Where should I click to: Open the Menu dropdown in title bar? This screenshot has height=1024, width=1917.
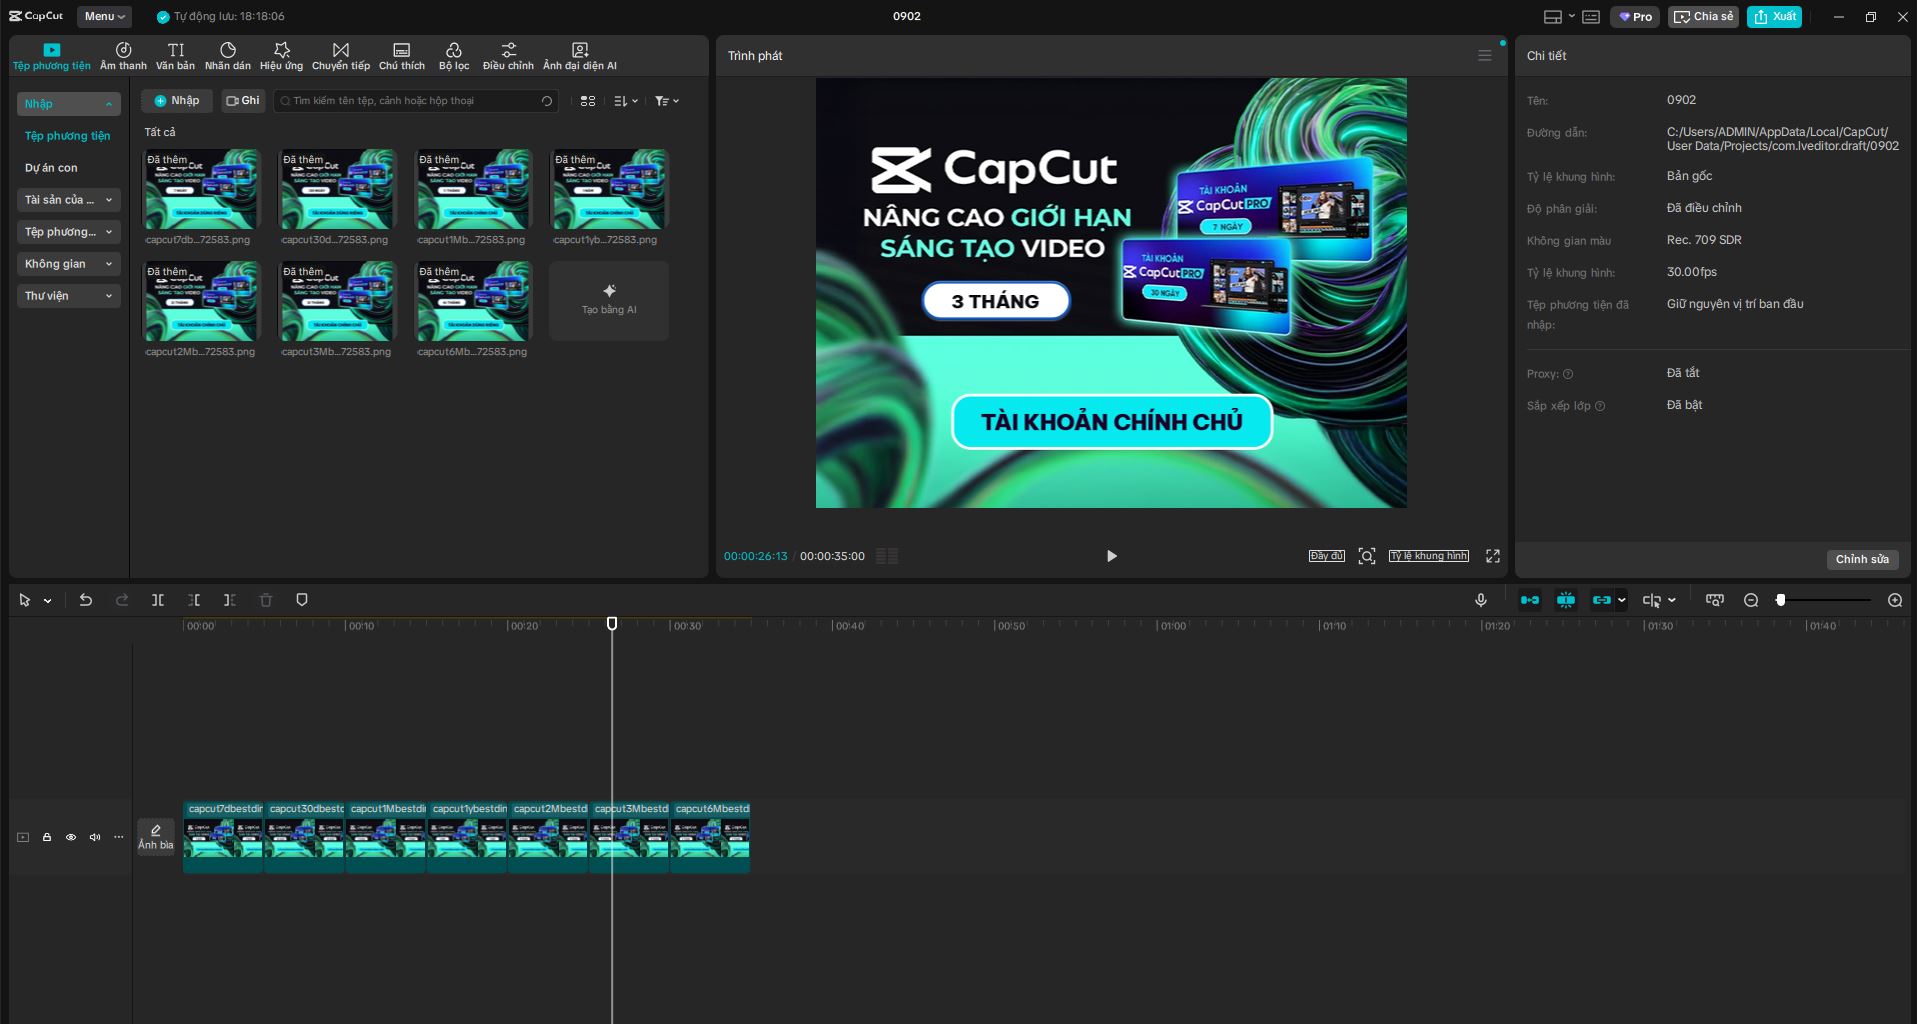pos(103,16)
